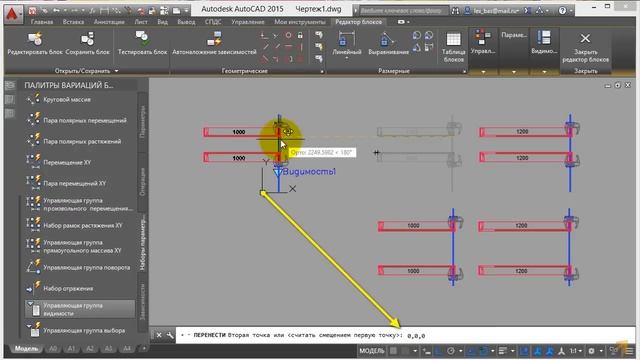
Task: Click the binoculars search icon
Action: click(455, 11)
